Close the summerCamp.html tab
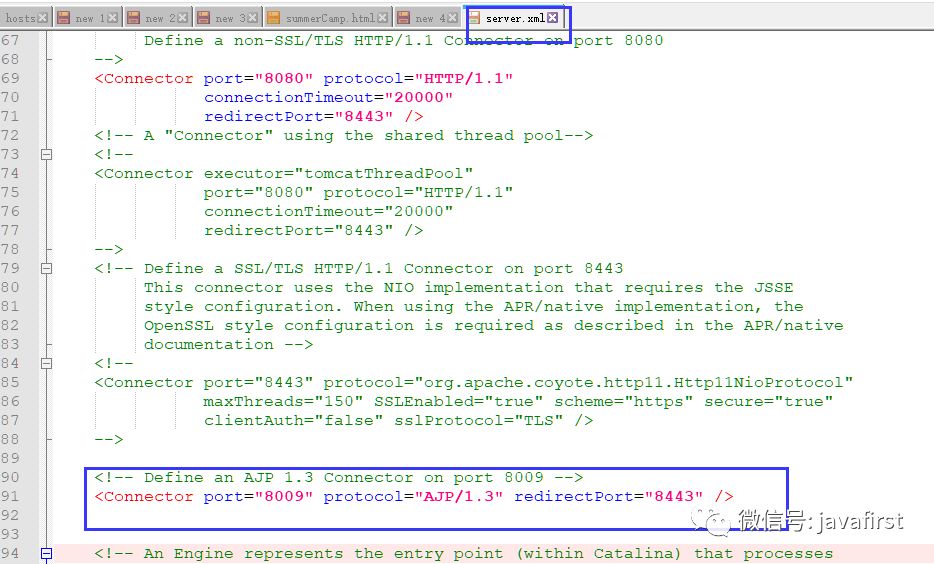Screen dimensions: 934x564 (x=382, y=18)
